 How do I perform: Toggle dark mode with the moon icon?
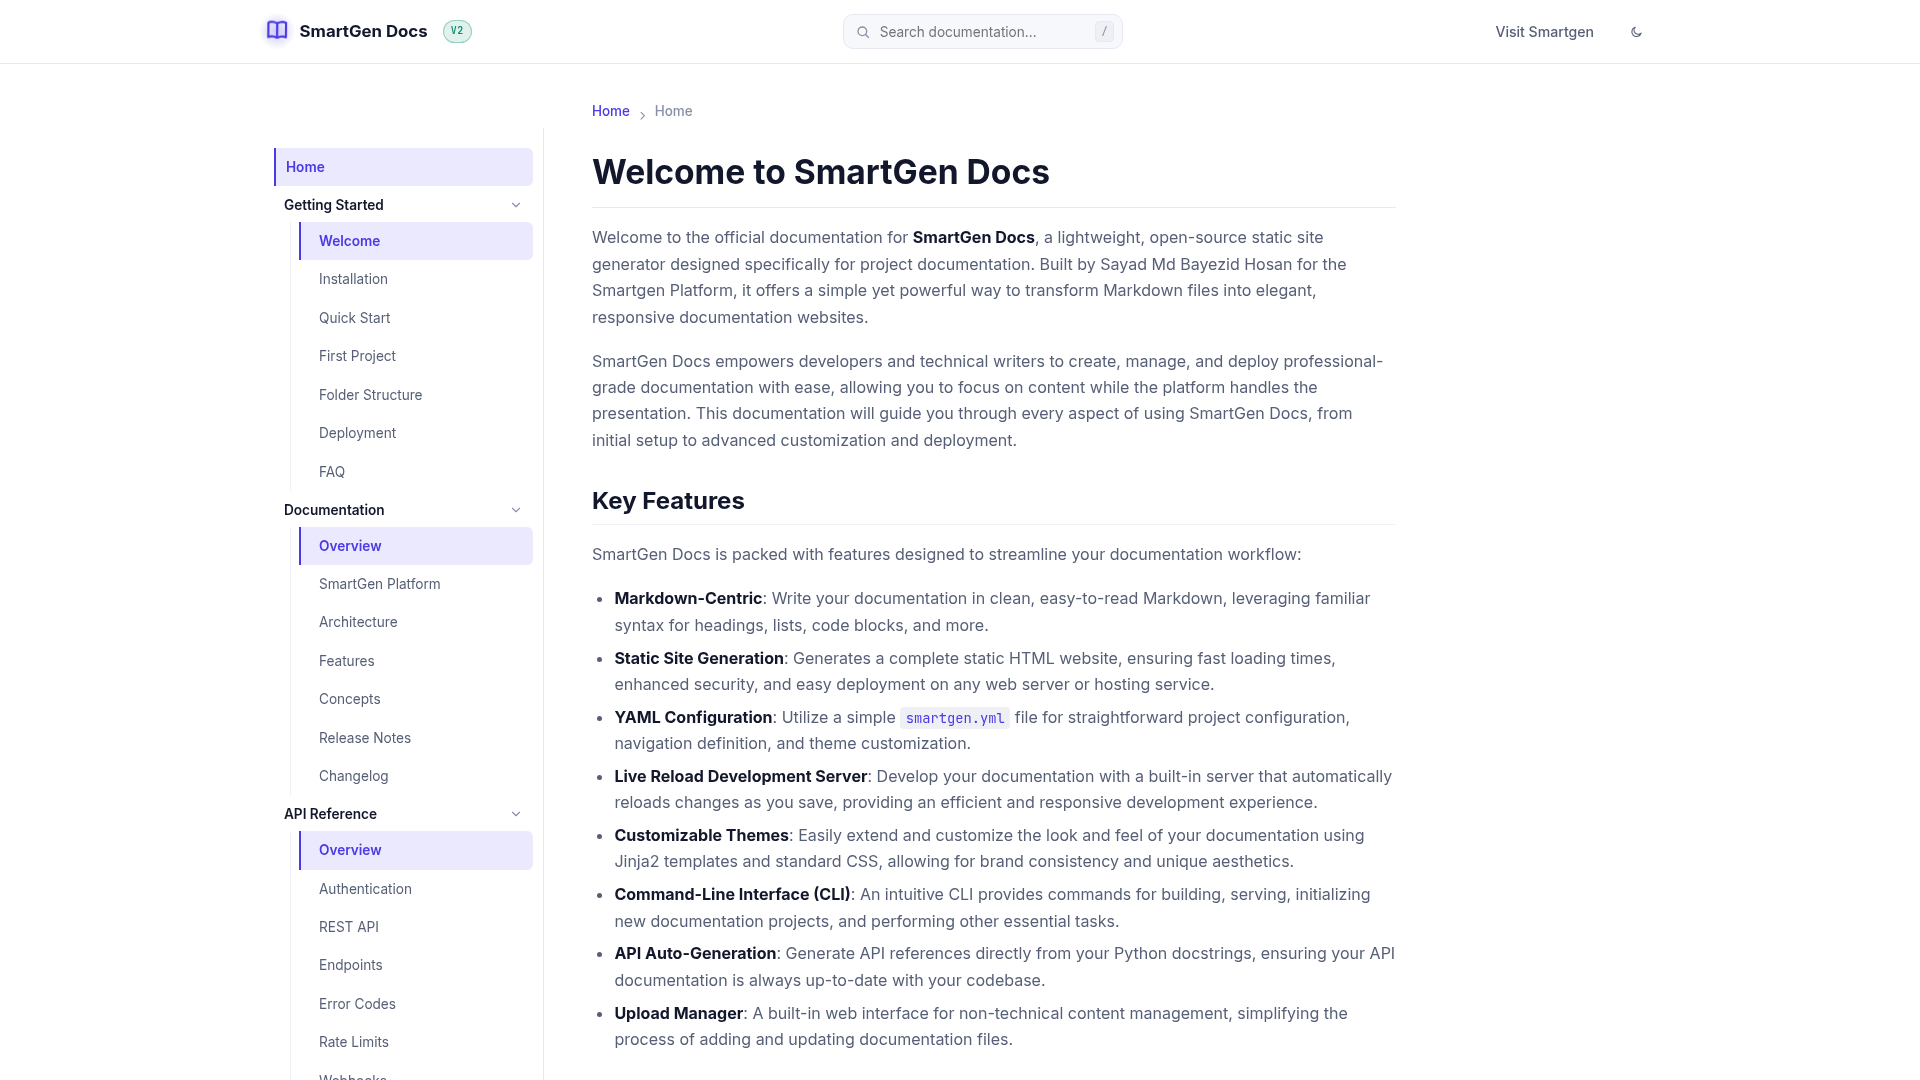click(x=1636, y=32)
